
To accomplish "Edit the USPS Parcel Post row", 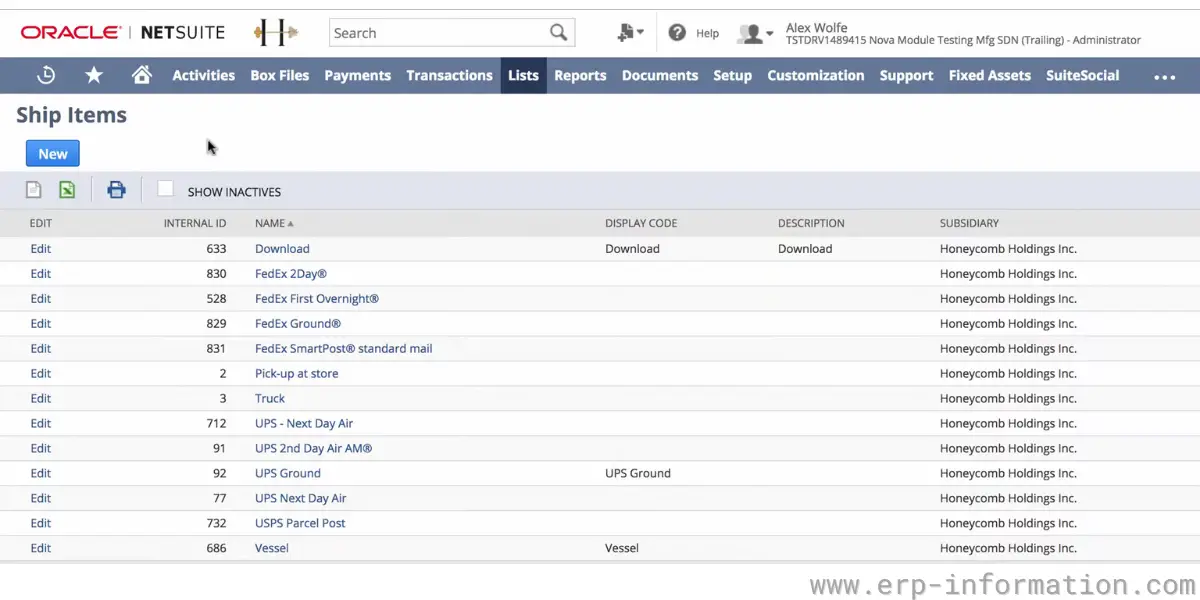I will [x=40, y=524].
